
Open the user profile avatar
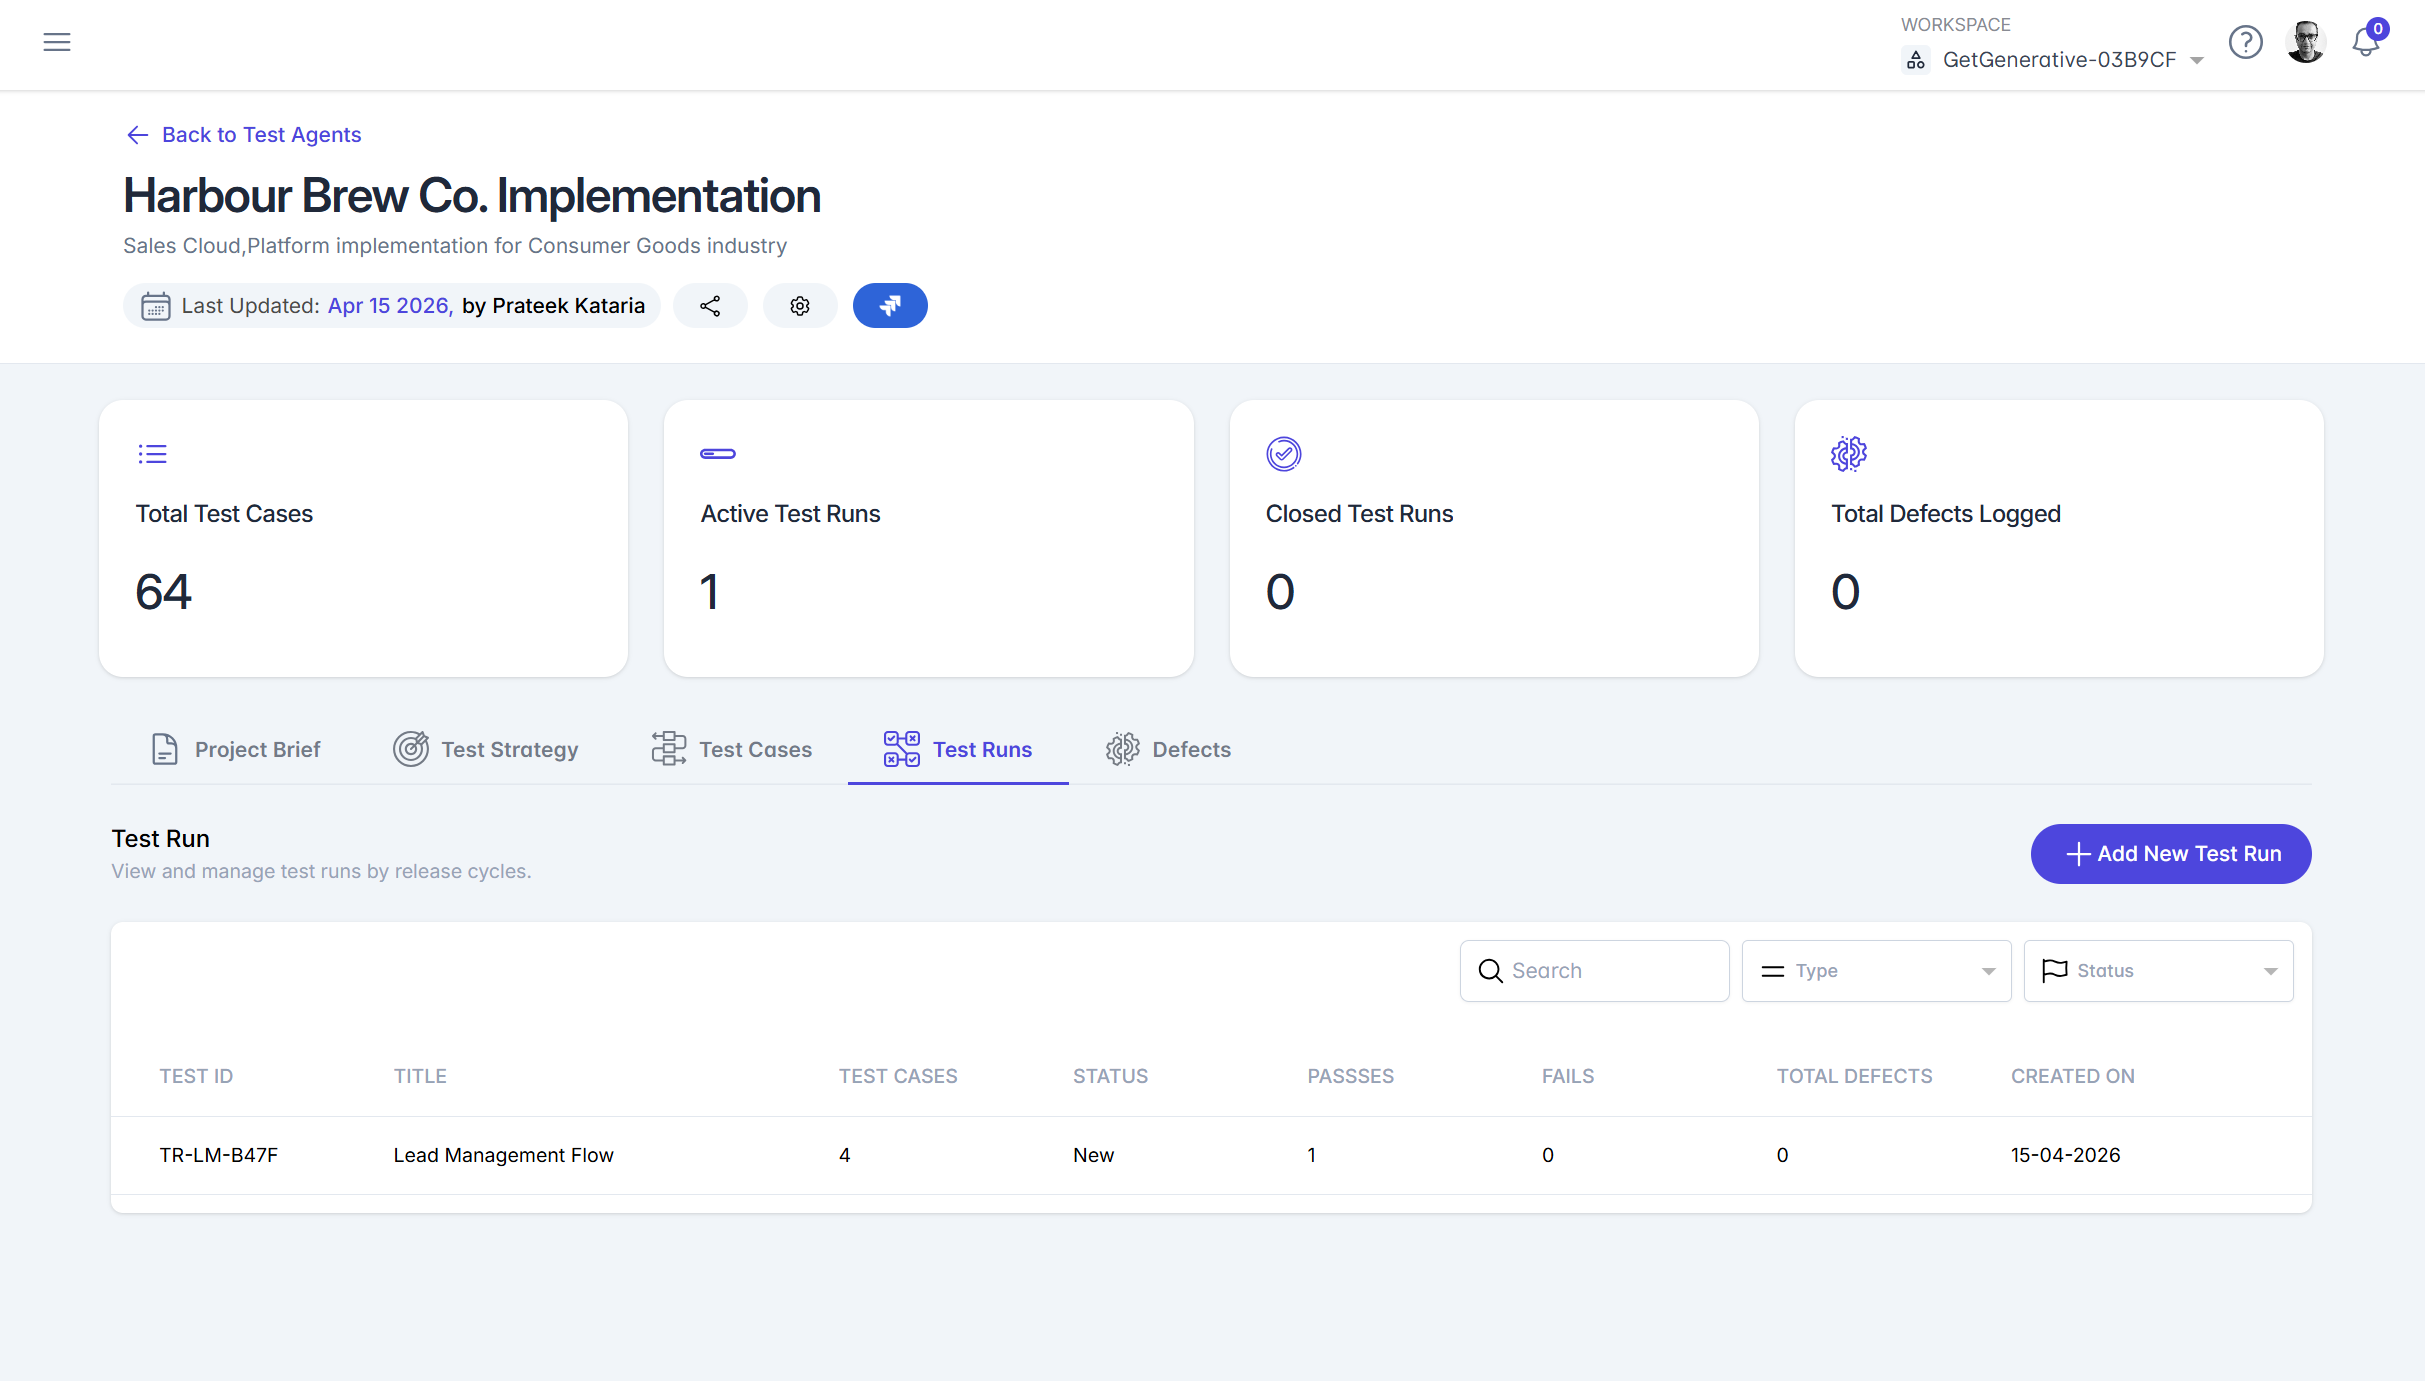(2305, 42)
